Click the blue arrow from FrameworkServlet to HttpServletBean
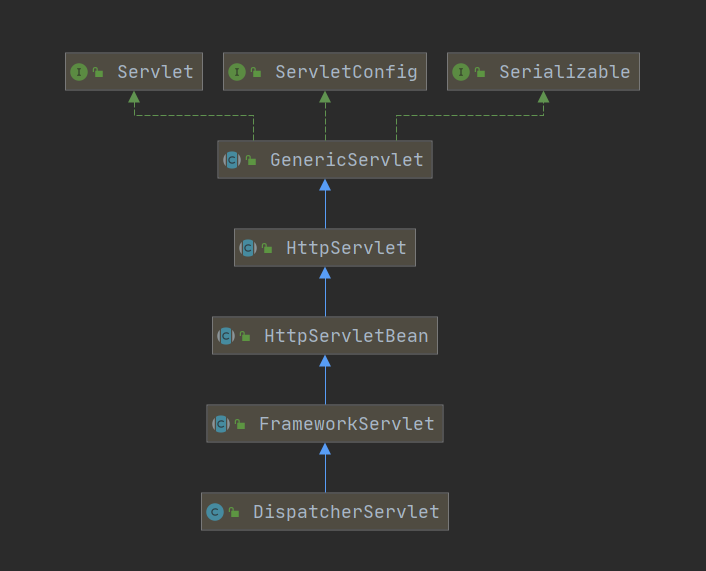706x571 pixels. [325, 380]
